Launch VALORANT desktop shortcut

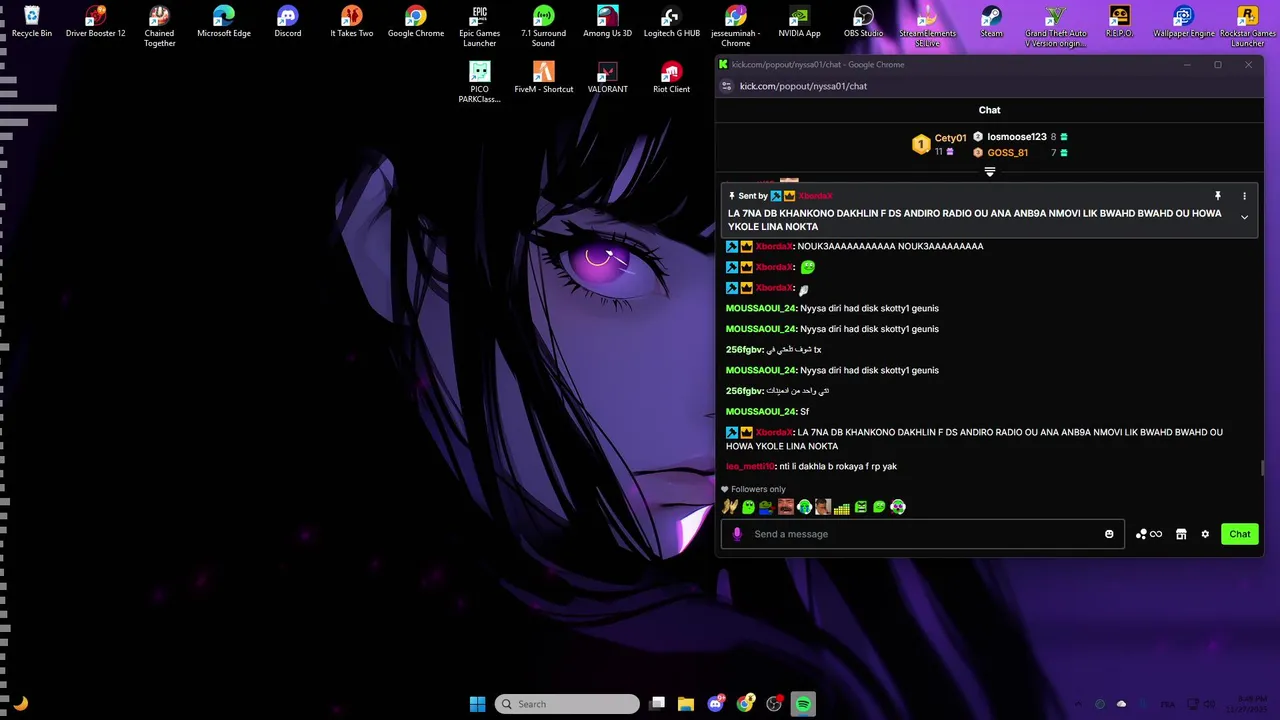click(608, 78)
